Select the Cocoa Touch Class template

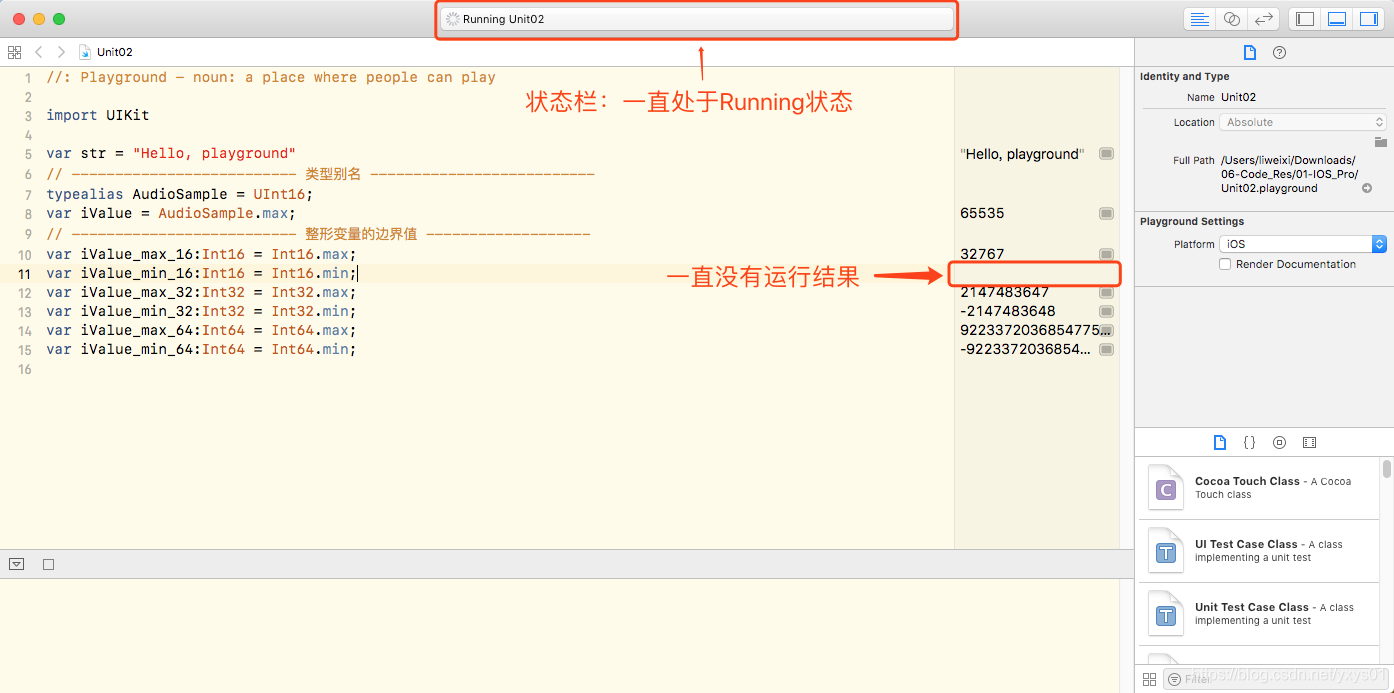1257,488
